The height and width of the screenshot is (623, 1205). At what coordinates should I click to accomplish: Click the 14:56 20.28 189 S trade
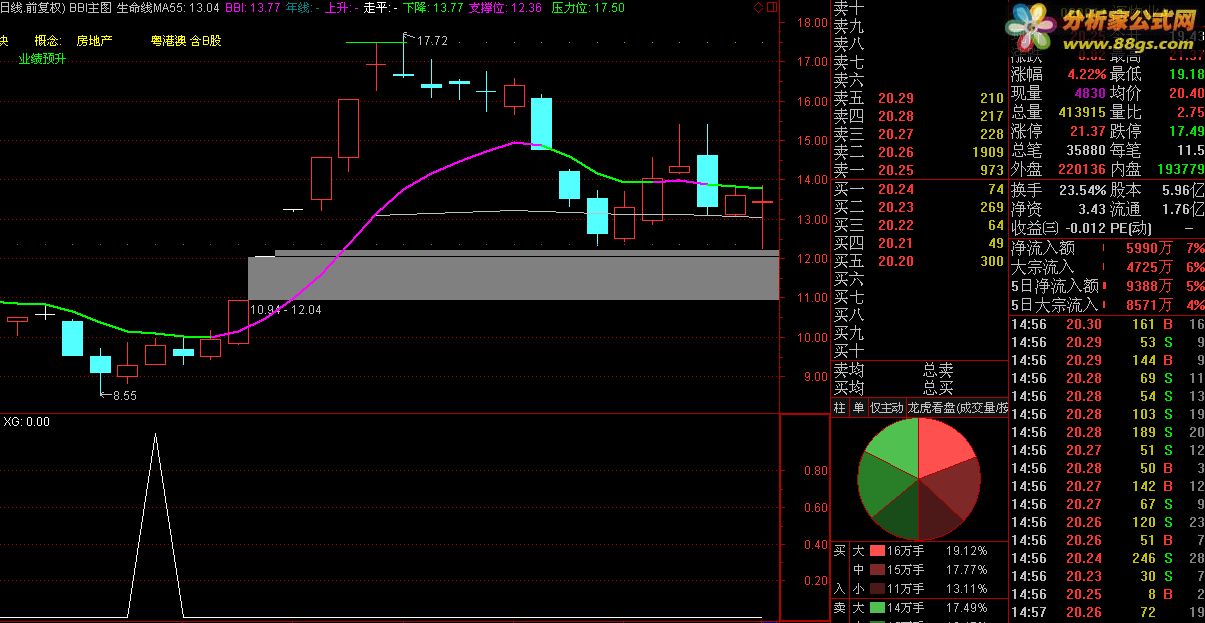[1107, 432]
